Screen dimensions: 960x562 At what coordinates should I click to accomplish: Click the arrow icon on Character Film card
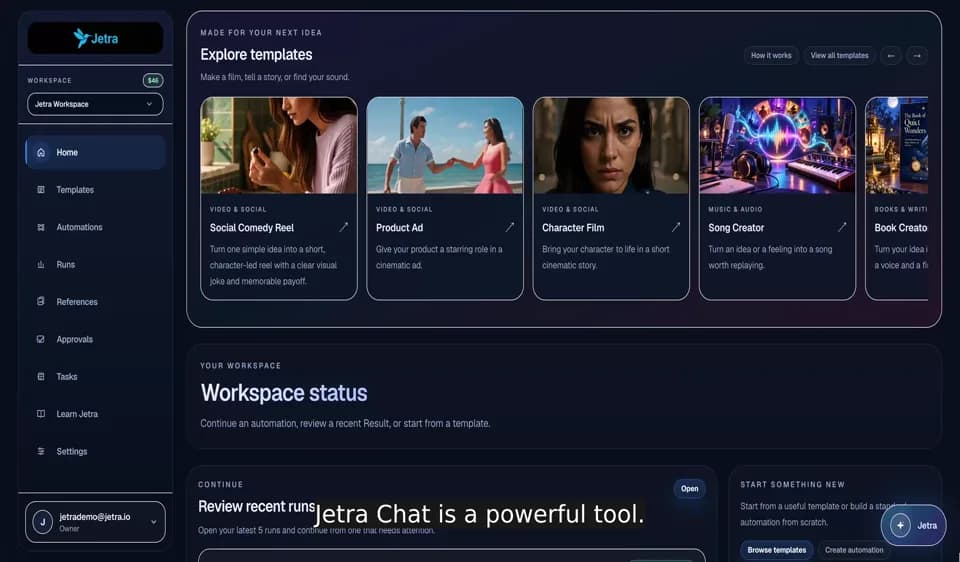pyautogui.click(x=676, y=227)
